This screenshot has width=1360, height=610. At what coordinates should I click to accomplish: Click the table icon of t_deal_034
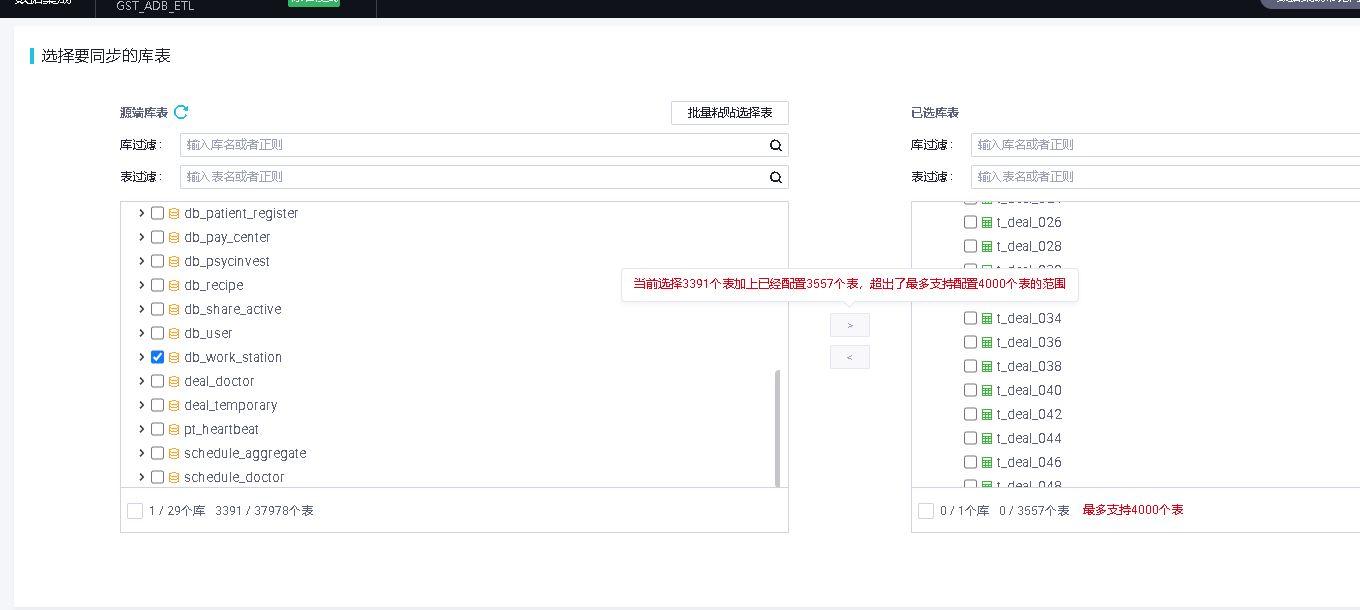point(987,318)
